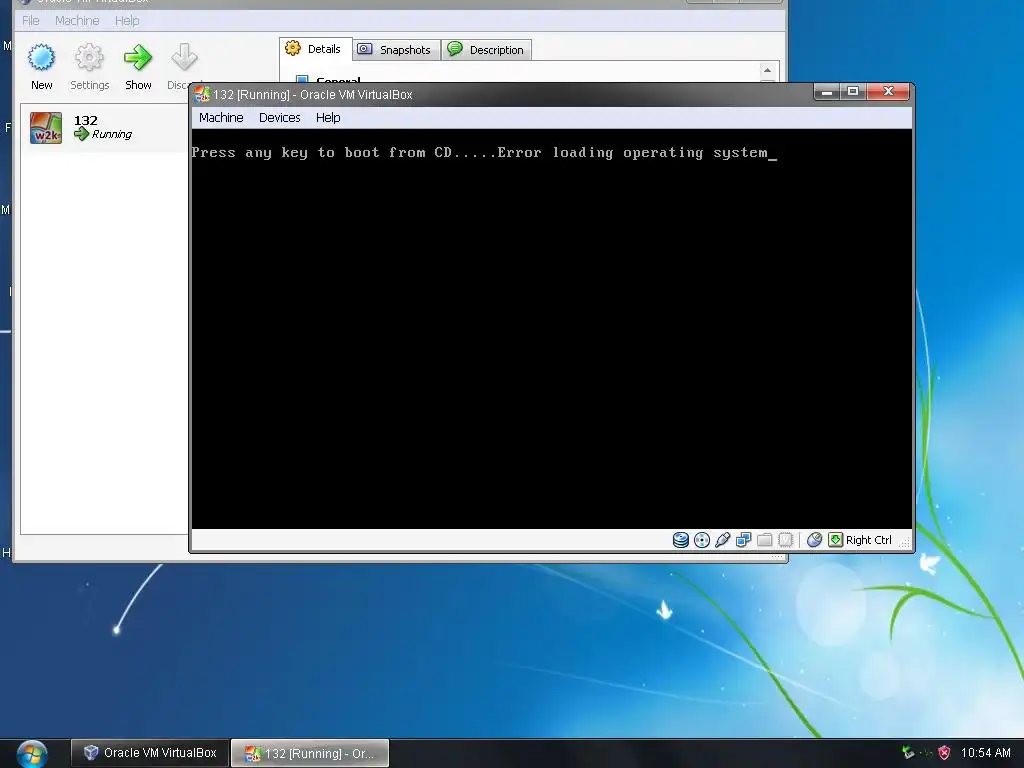The height and width of the screenshot is (768, 1024).
Task: Open the Devices menu in VM window
Action: [280, 118]
